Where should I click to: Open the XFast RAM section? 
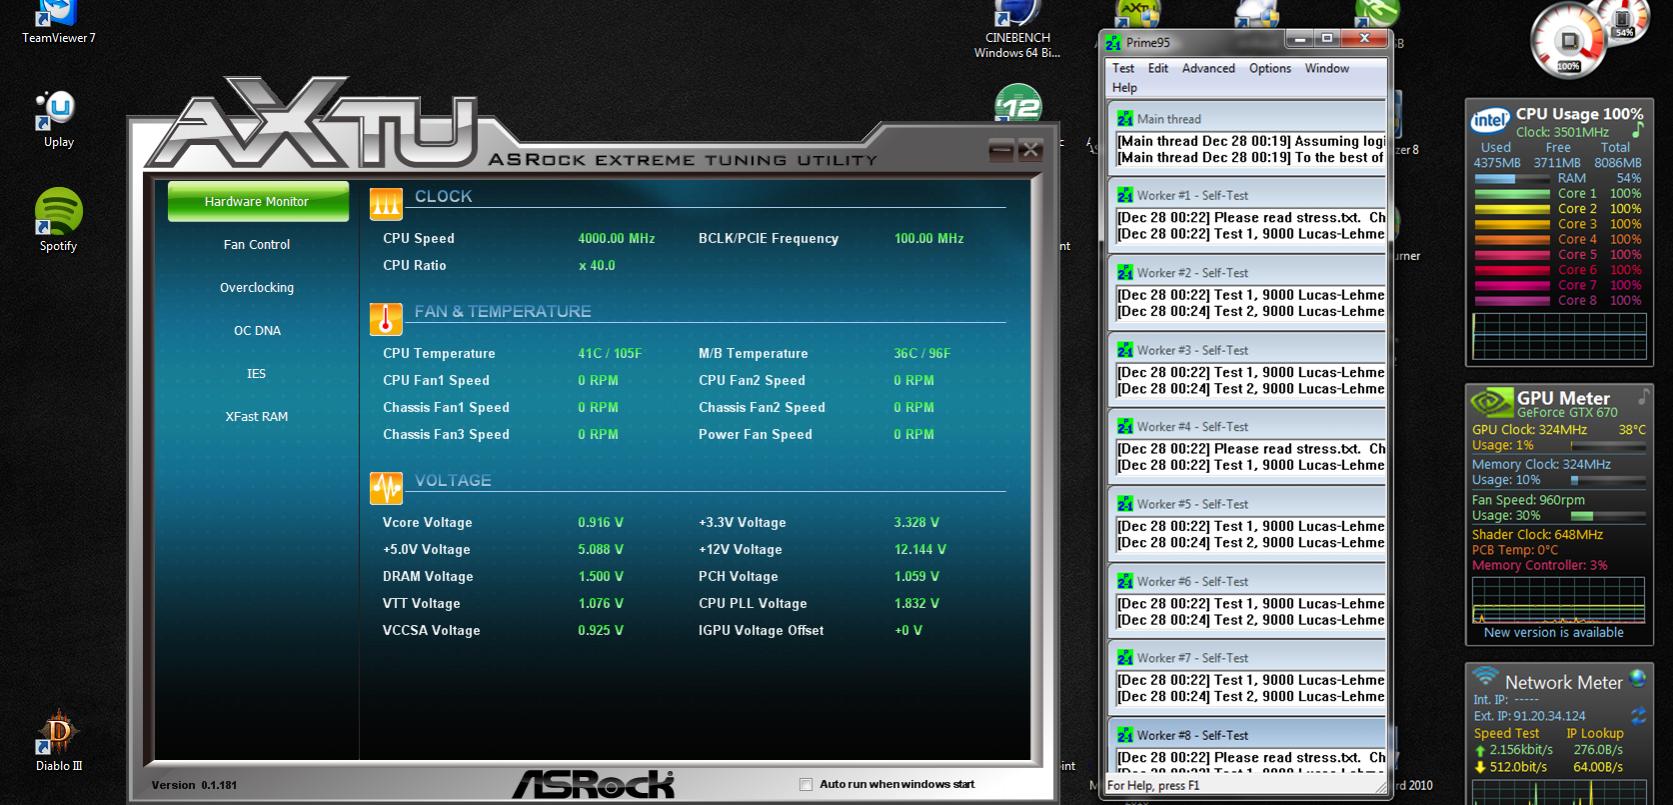[x=257, y=416]
